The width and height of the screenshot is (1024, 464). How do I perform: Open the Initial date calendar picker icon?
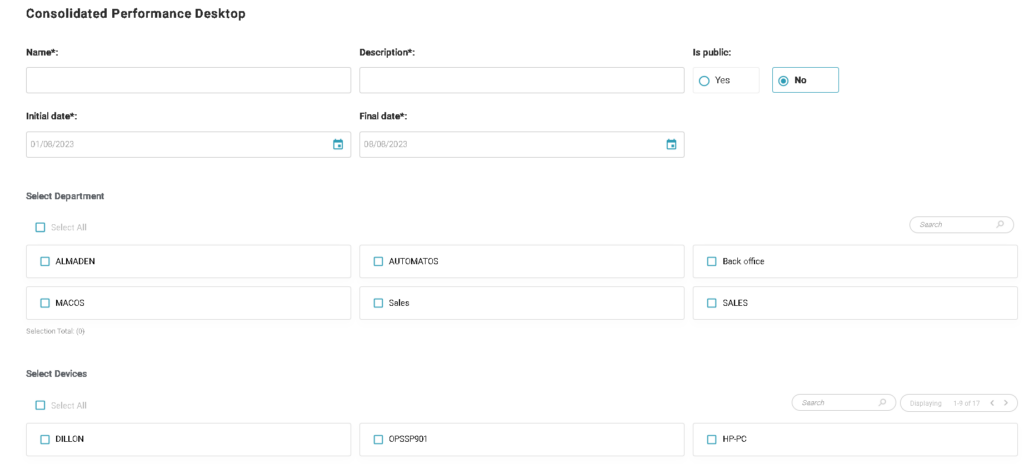tap(338, 144)
